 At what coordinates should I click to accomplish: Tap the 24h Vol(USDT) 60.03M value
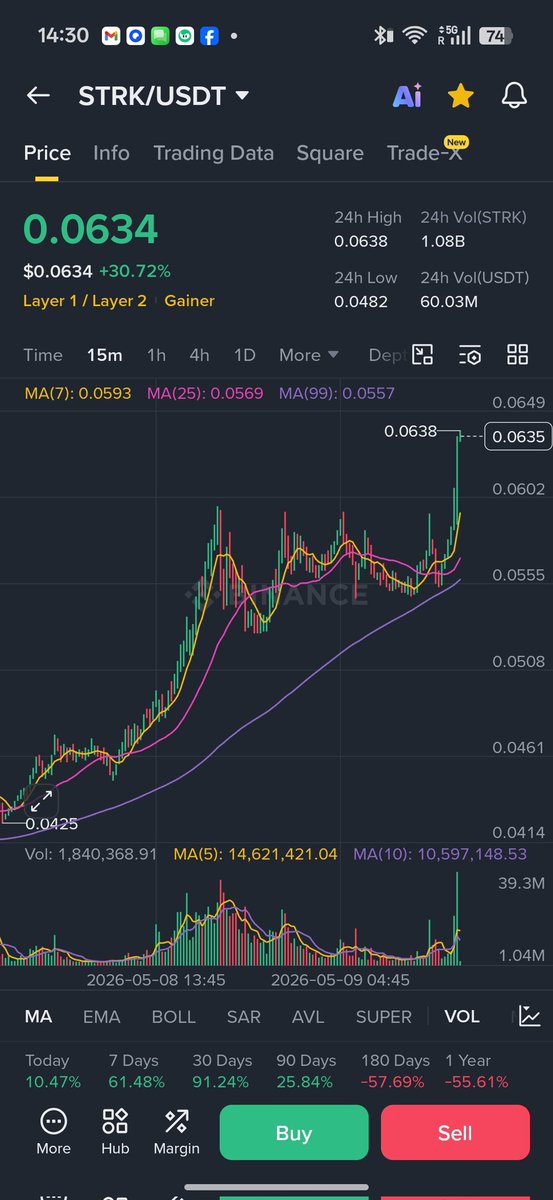(448, 301)
